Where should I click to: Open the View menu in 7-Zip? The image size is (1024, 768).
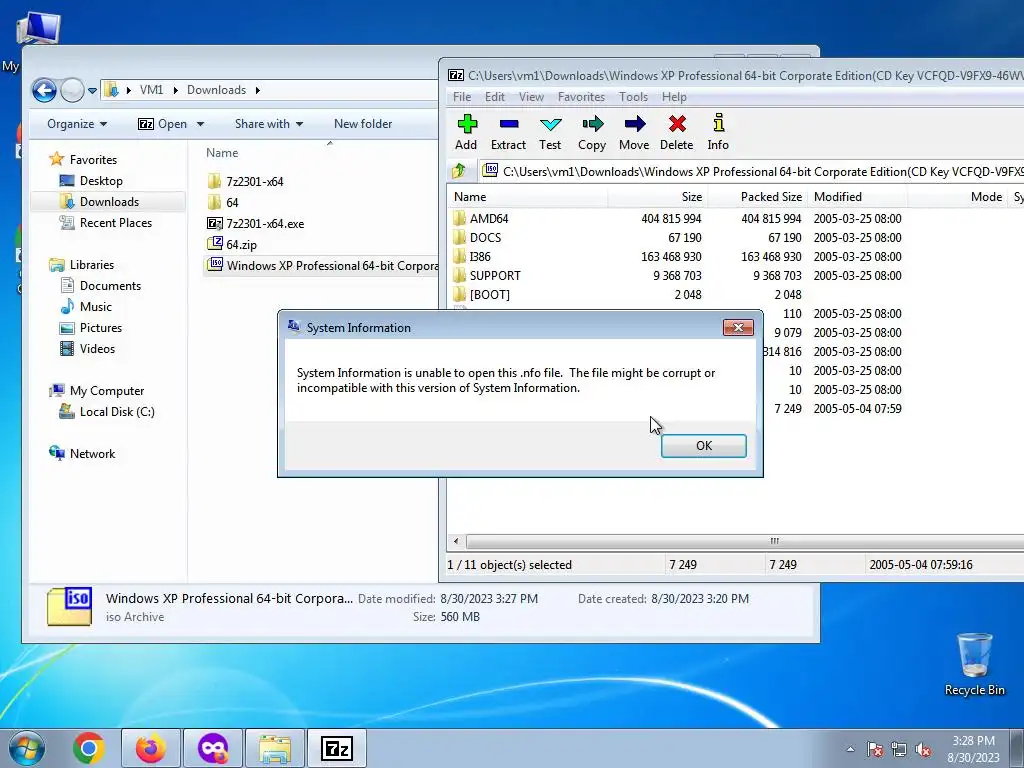click(x=531, y=97)
